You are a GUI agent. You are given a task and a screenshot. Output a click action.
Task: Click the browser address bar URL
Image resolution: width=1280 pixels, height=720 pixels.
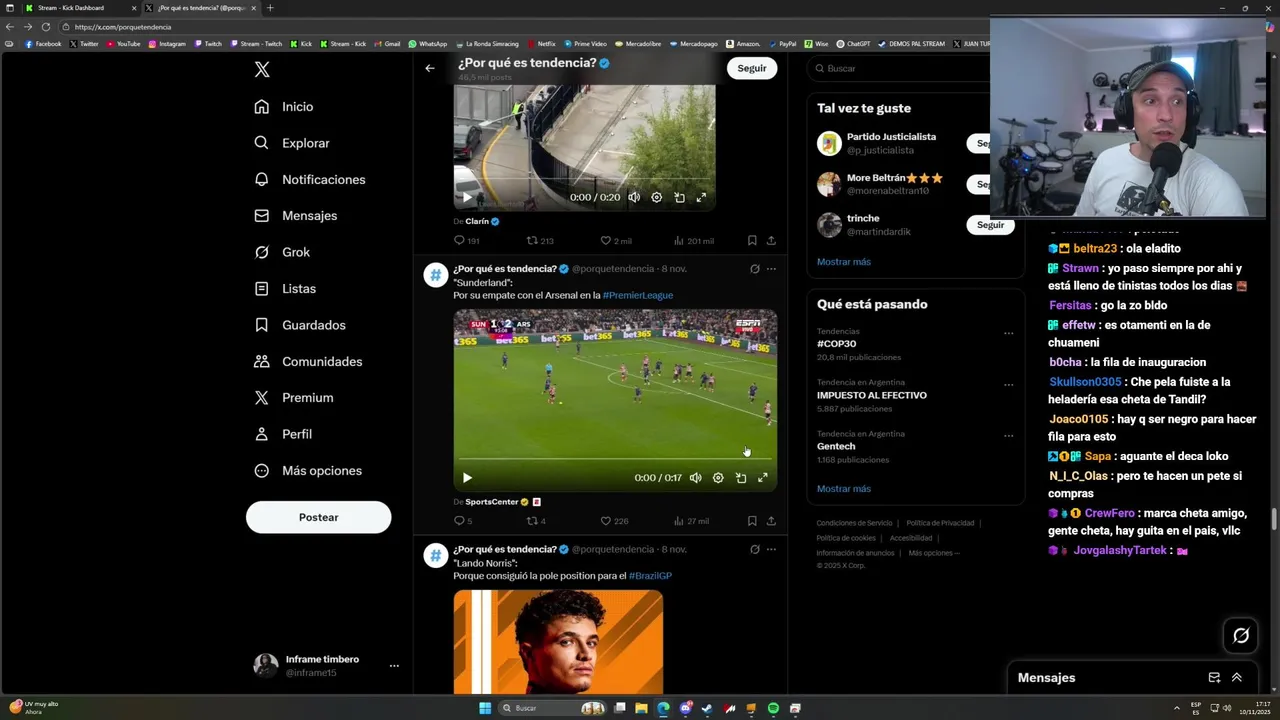pyautogui.click(x=123, y=27)
